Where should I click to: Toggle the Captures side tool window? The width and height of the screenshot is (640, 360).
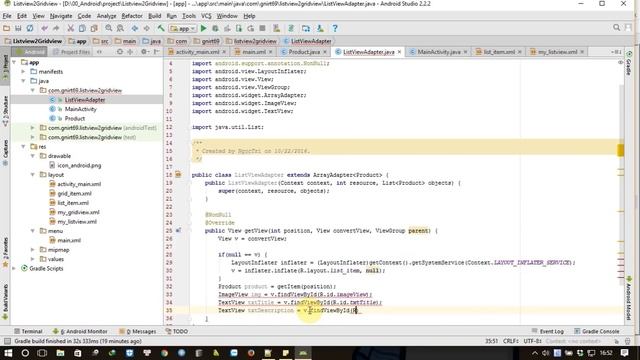click(x=5, y=152)
